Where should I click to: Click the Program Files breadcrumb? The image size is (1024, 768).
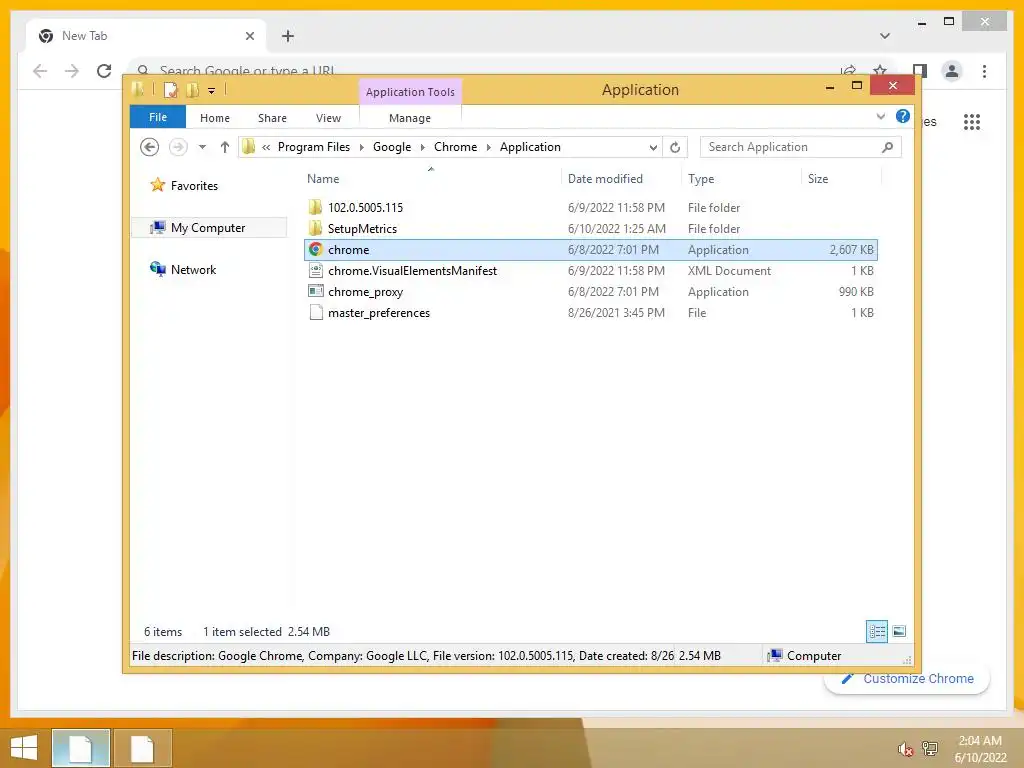pos(314,148)
